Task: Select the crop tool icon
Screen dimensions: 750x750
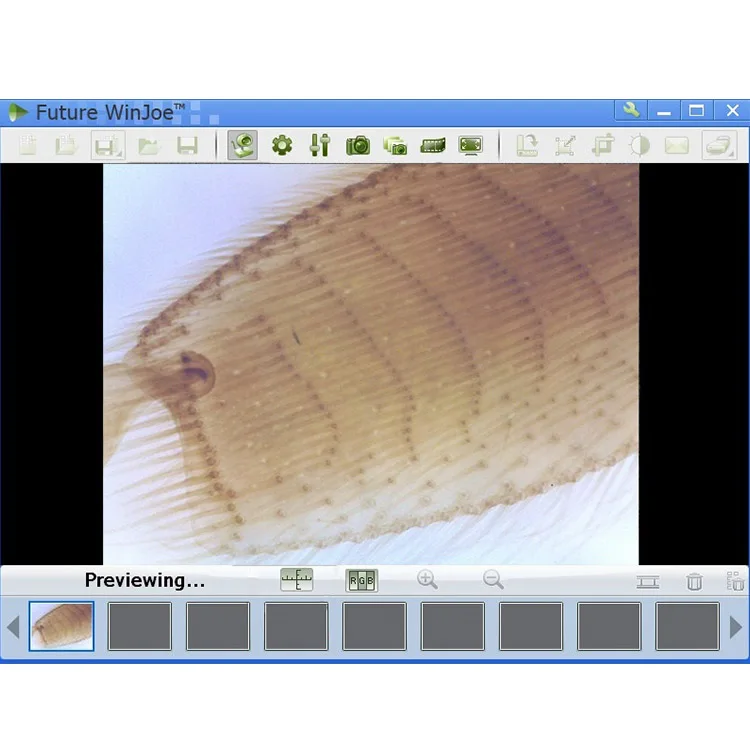Action: [603, 145]
